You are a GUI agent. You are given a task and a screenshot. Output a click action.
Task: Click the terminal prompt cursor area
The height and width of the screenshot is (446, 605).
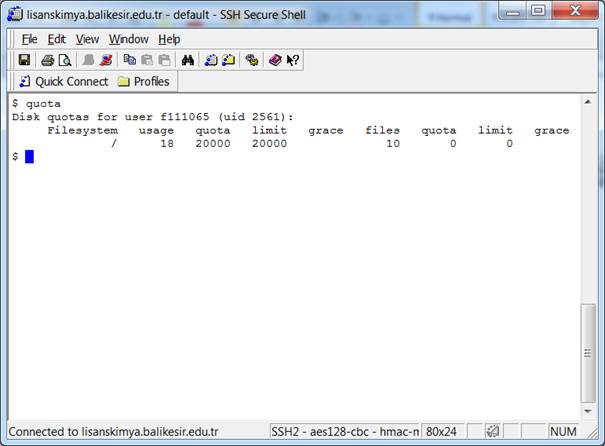(30, 157)
